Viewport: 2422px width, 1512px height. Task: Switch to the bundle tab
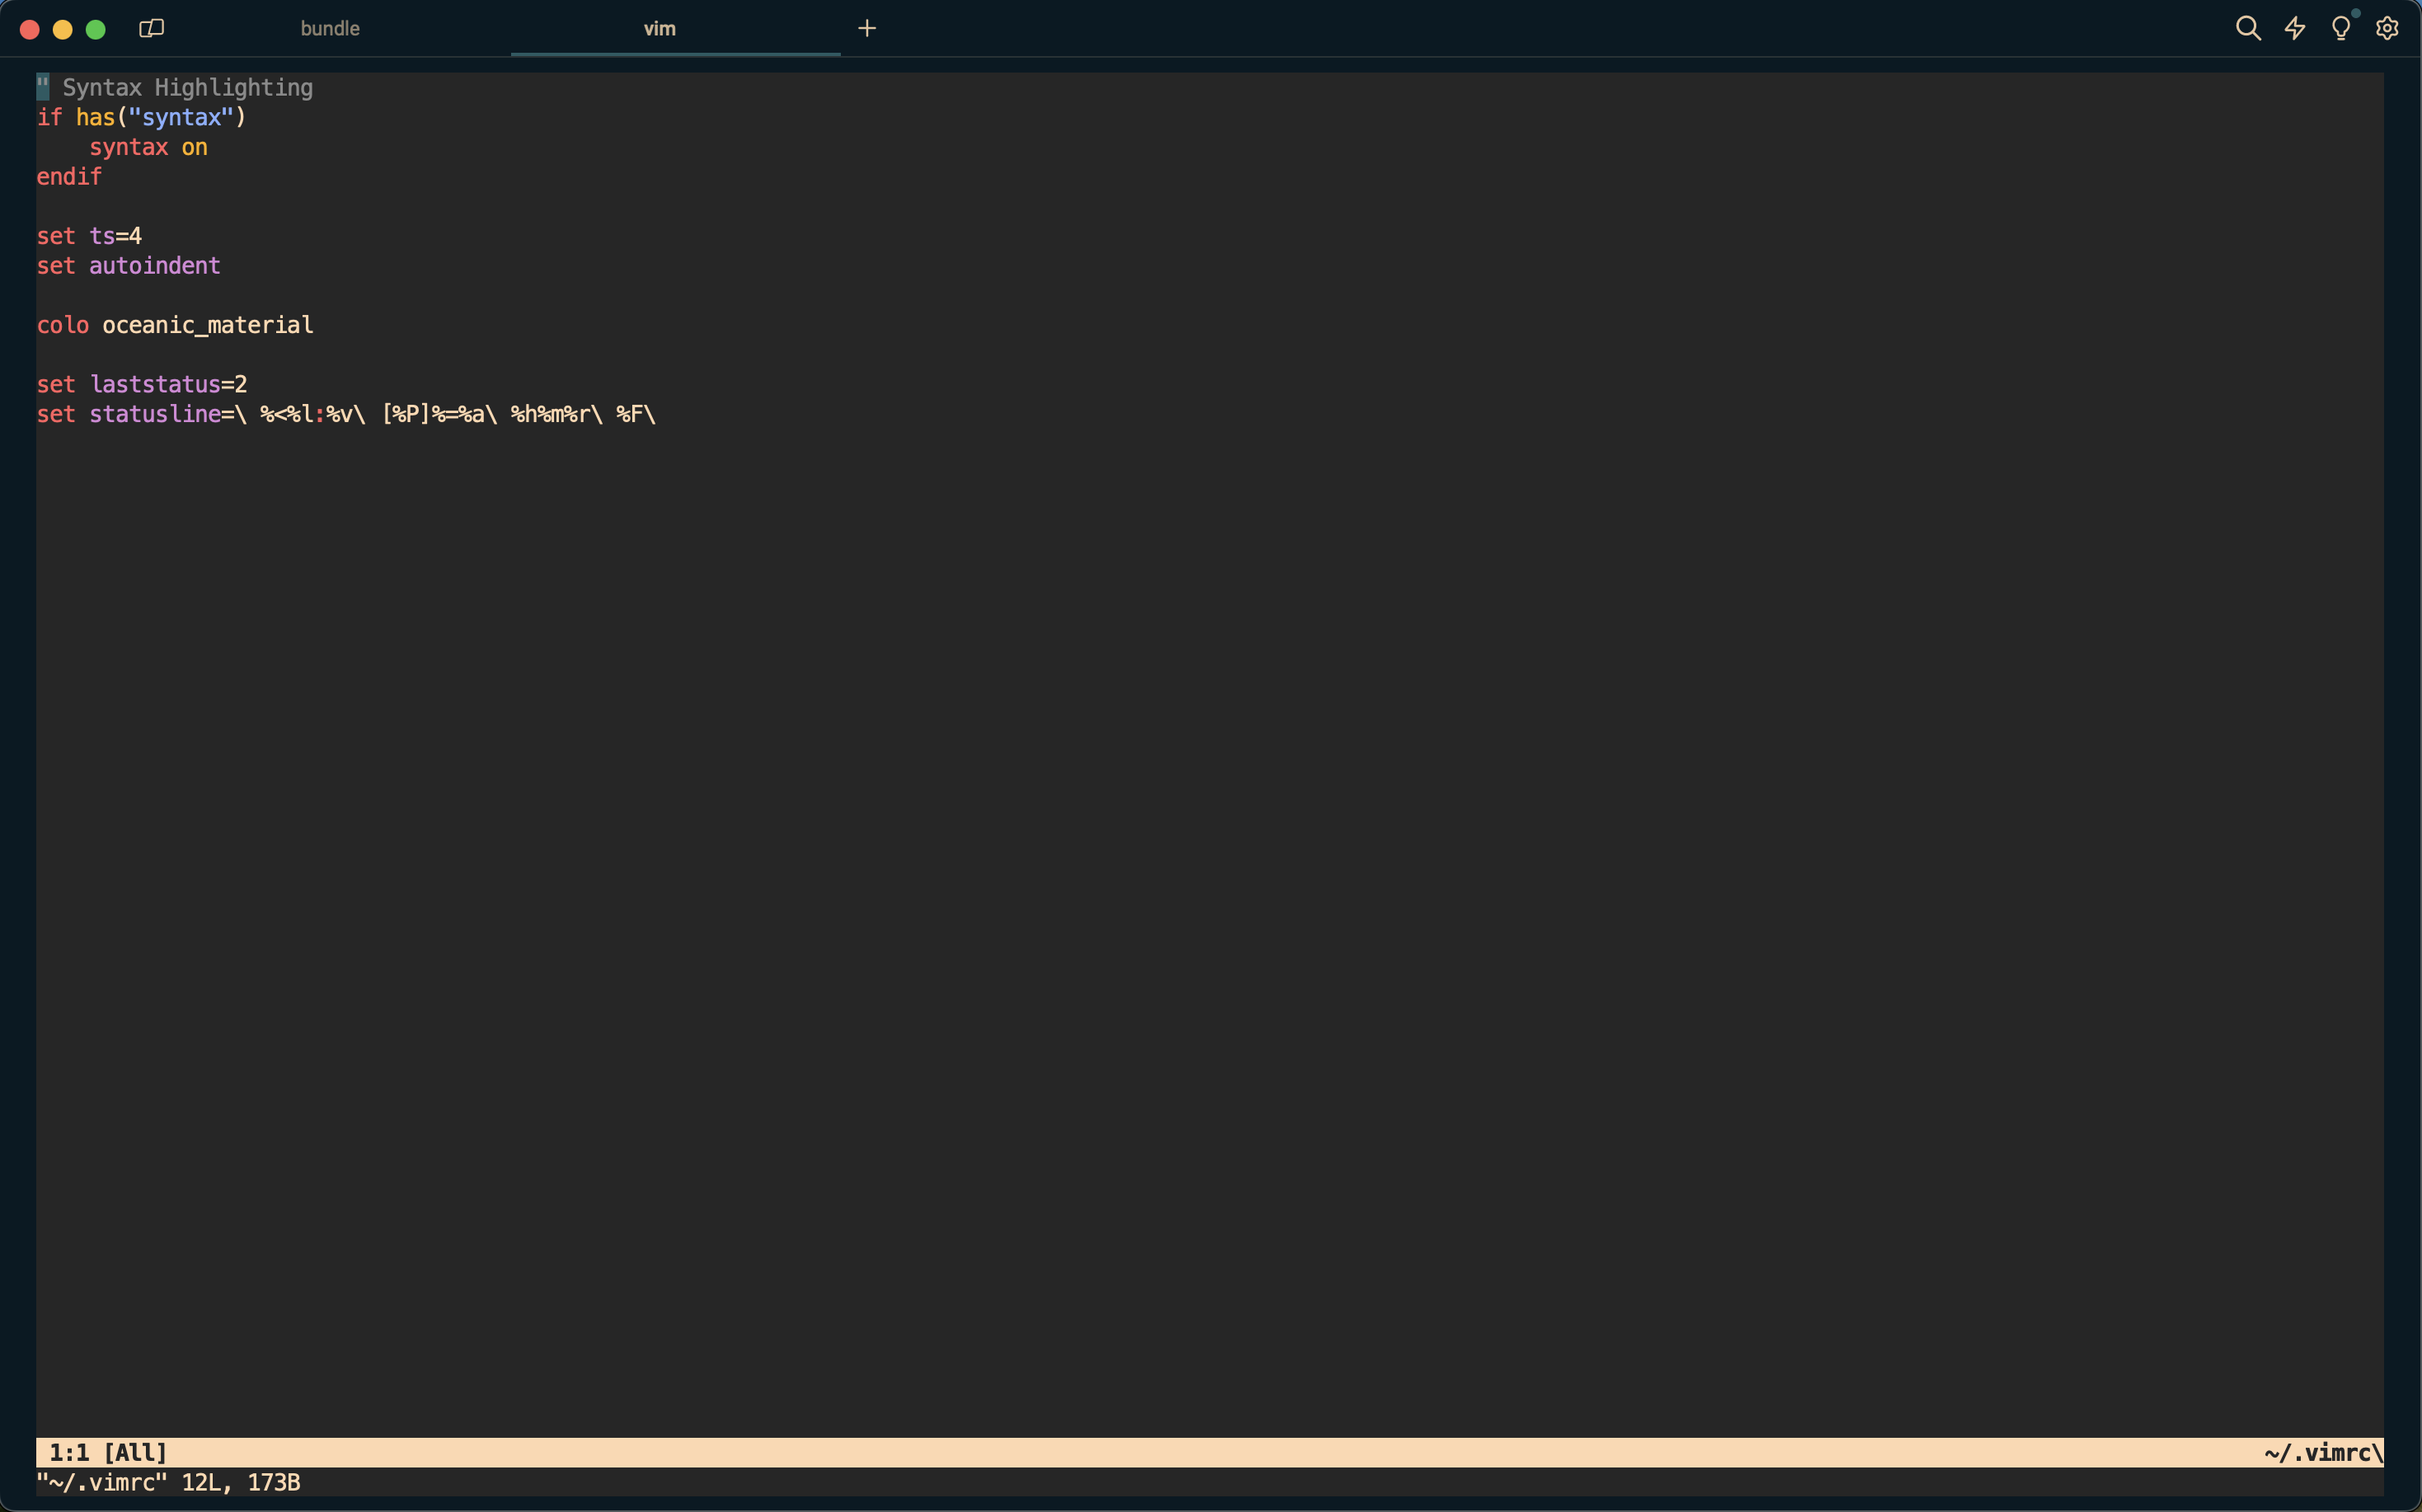coord(330,29)
